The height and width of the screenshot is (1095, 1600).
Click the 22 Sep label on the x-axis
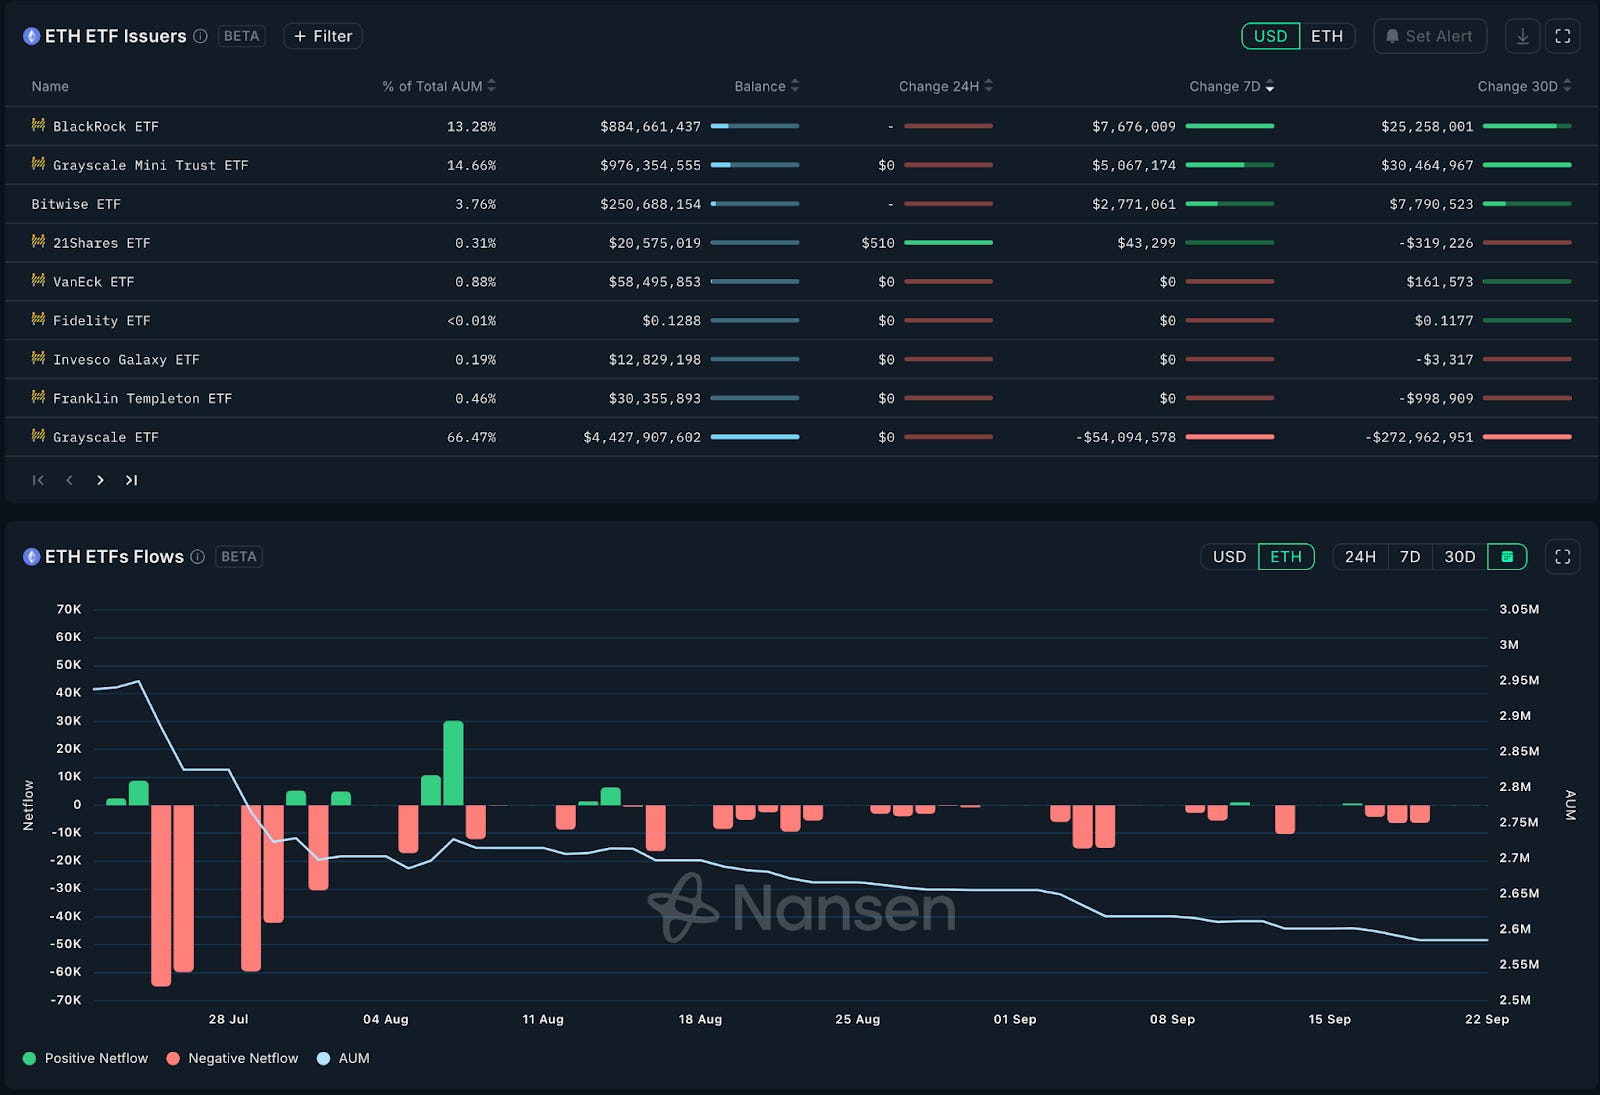pyautogui.click(x=1487, y=1019)
